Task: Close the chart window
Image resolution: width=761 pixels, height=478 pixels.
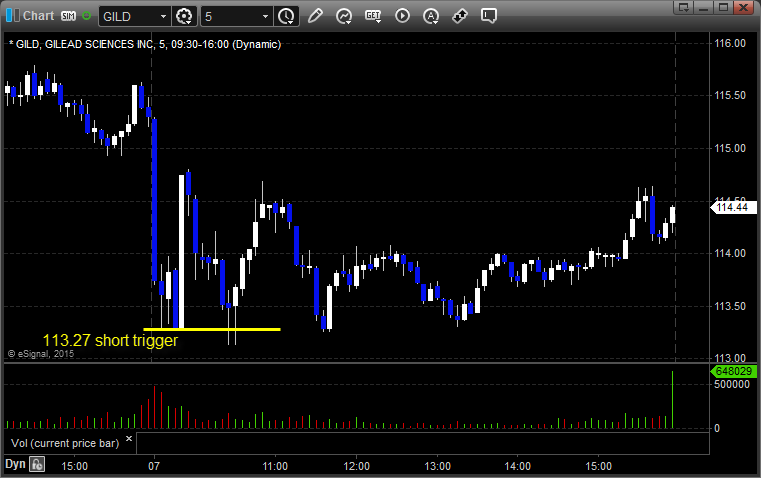Action: 743,7
